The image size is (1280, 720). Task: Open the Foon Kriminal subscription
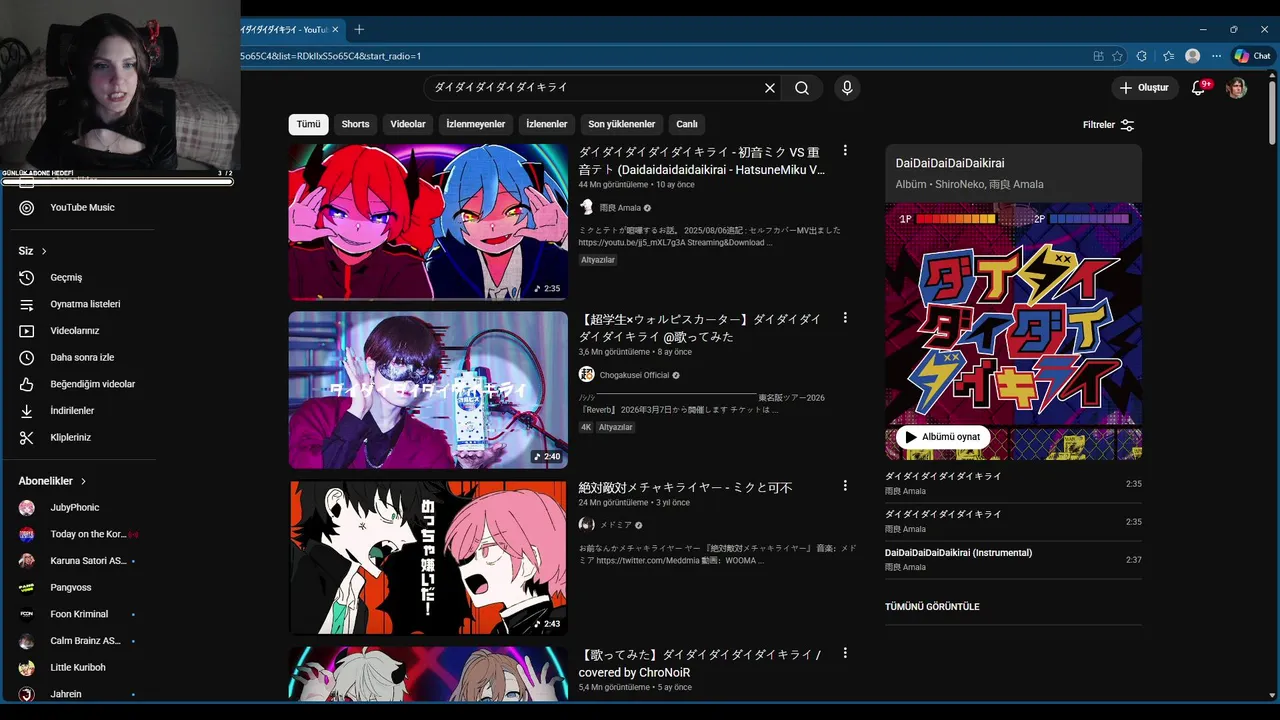80,614
